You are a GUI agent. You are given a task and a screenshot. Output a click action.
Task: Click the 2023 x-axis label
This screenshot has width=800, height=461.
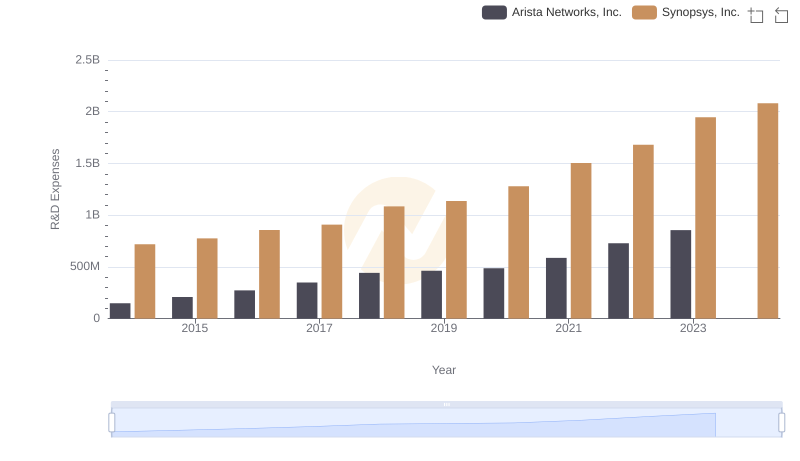click(x=693, y=328)
